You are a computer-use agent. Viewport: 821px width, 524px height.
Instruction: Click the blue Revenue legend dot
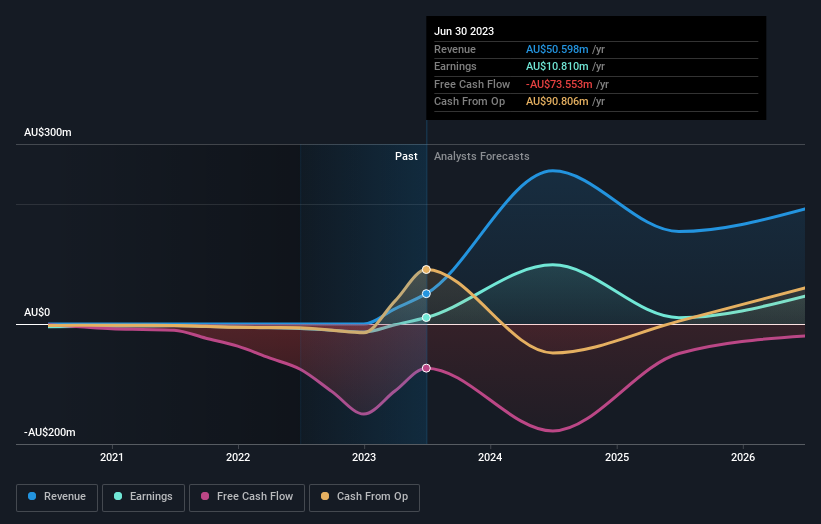pos(32,496)
